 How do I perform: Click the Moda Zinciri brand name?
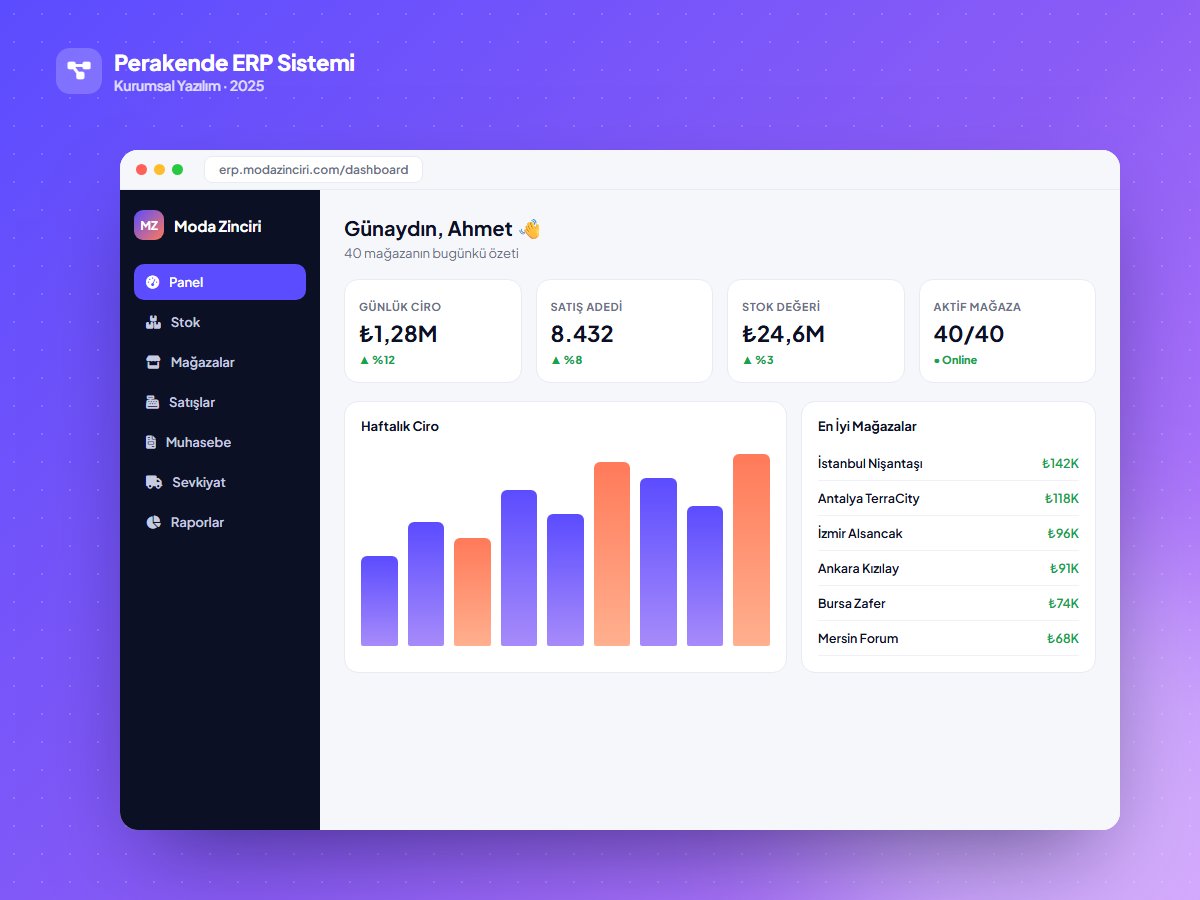pyautogui.click(x=218, y=226)
